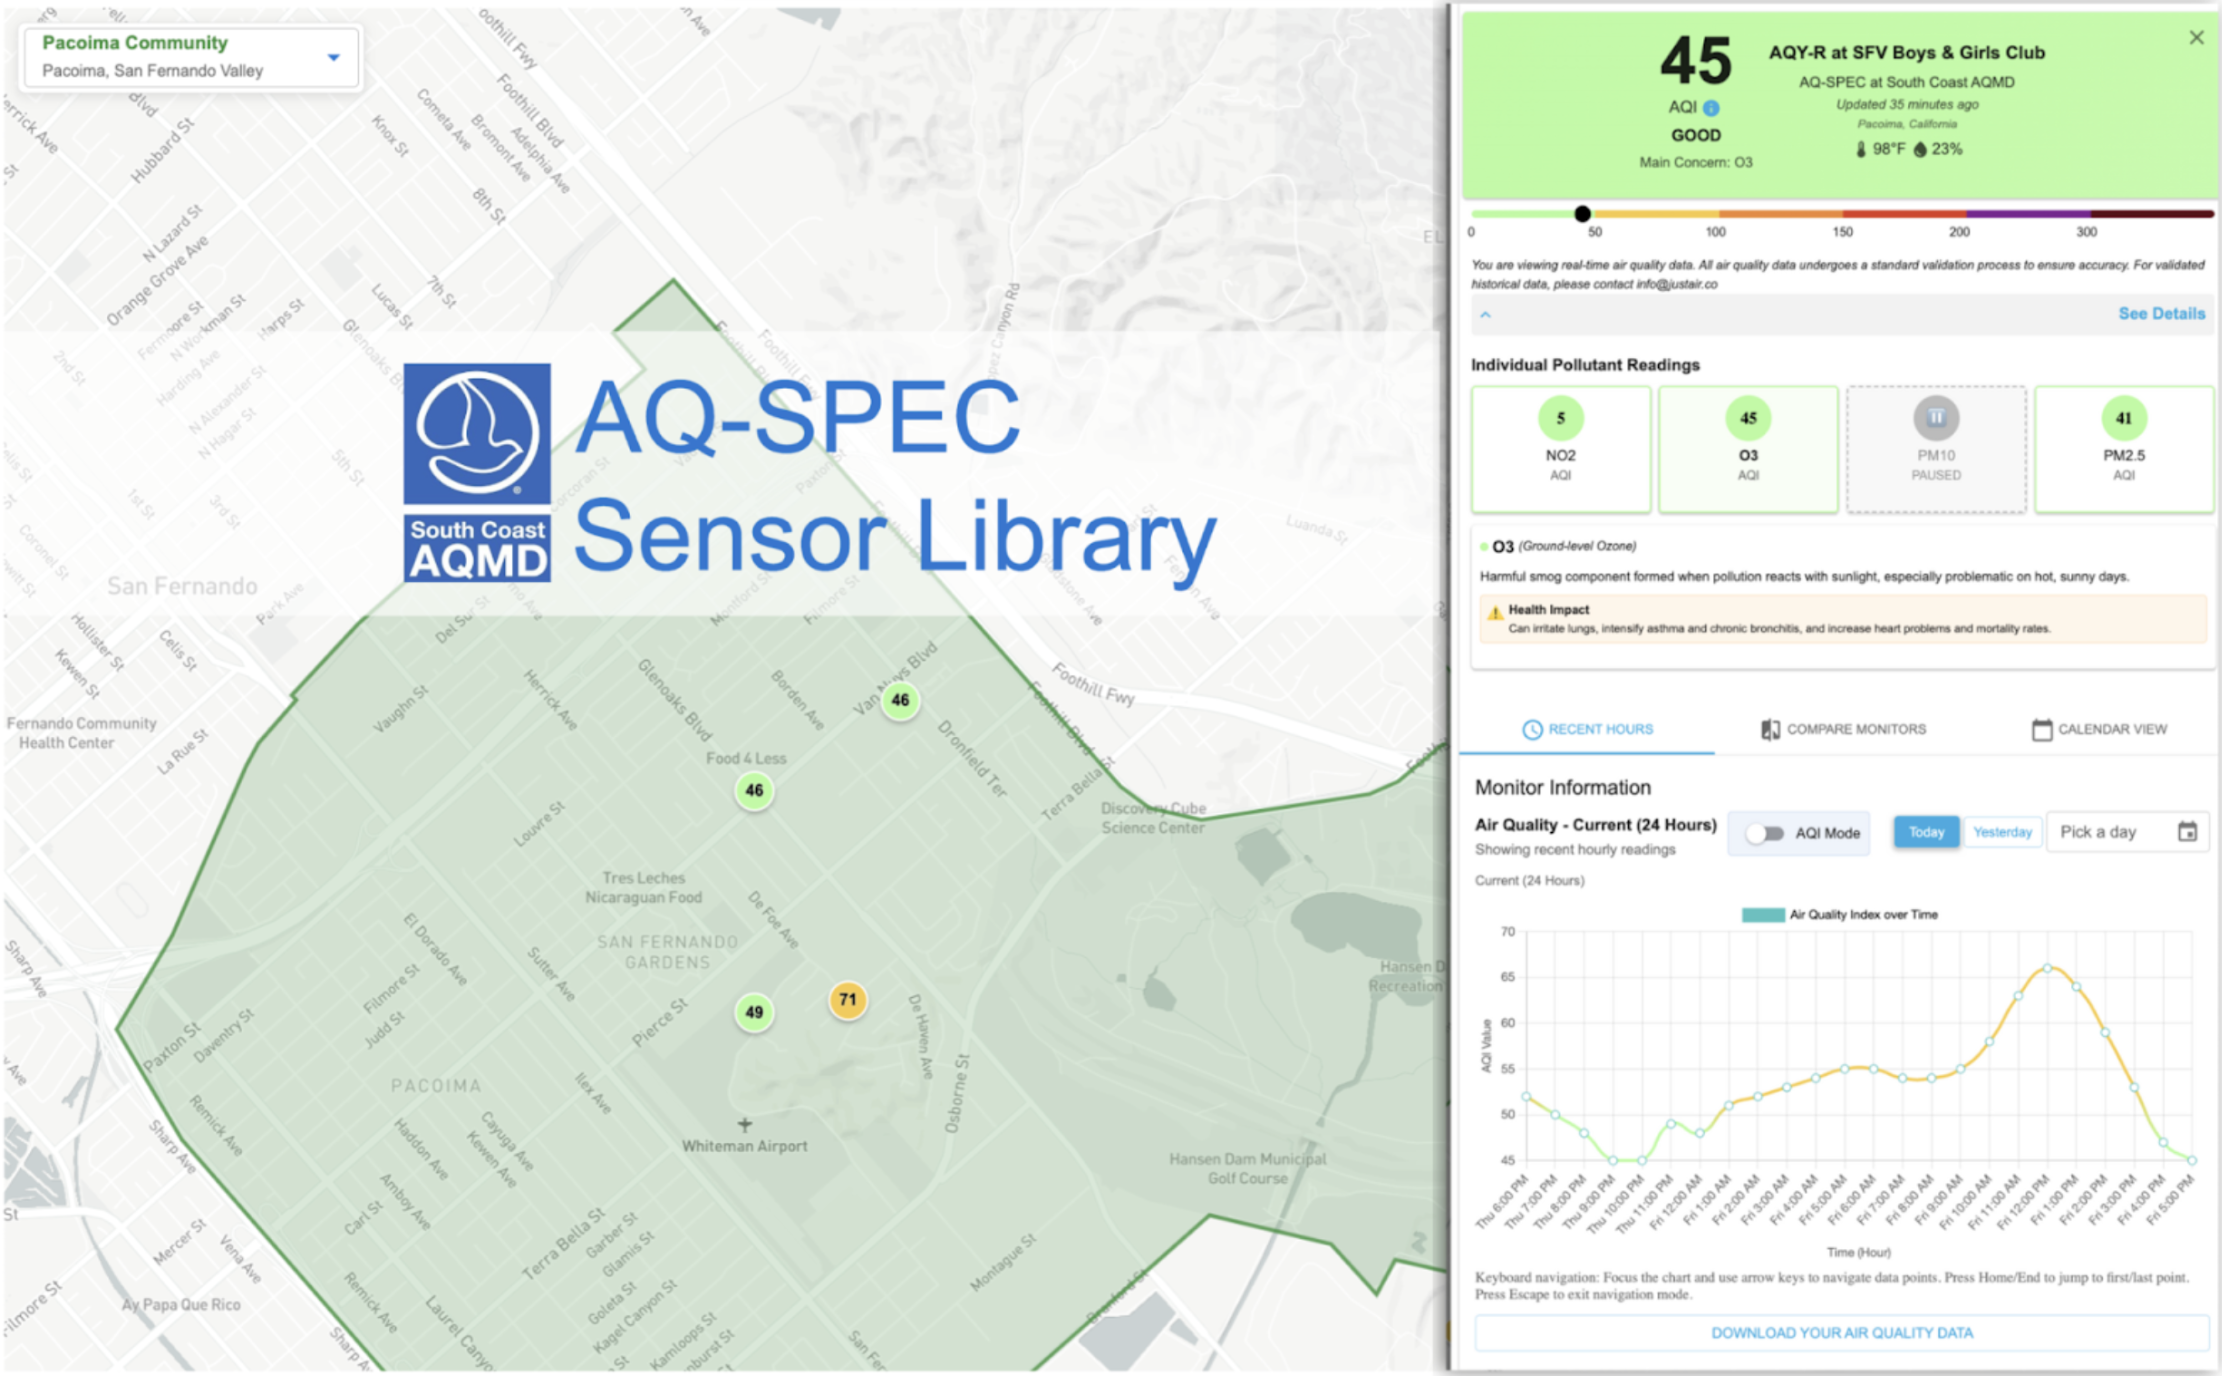
Task: Click the 49 sensor marker on map
Action: pos(754,1013)
